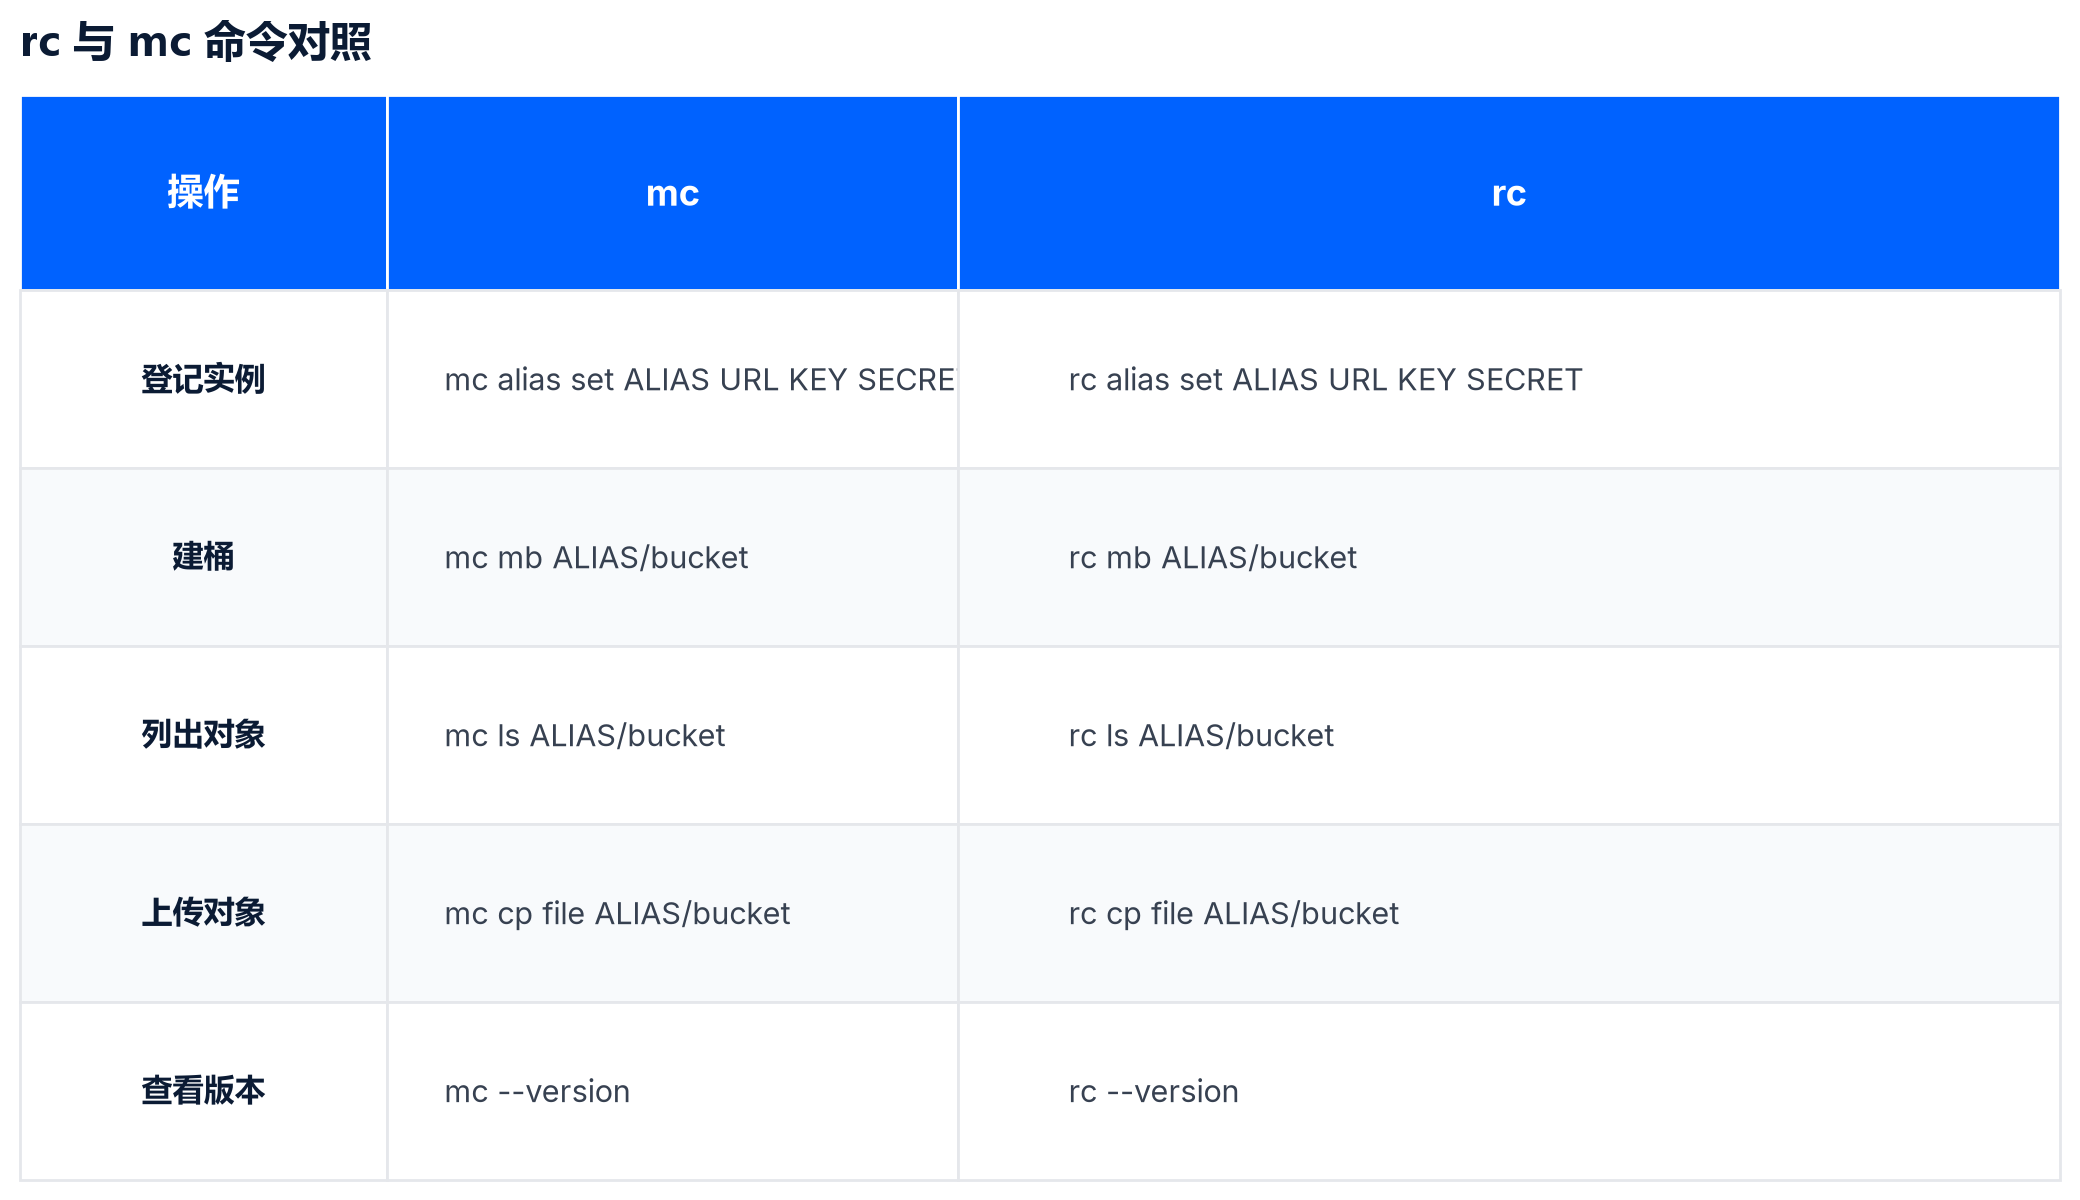The image size is (2080, 1200).
Task: Select the 查看版本 row label
Action: tap(203, 1091)
